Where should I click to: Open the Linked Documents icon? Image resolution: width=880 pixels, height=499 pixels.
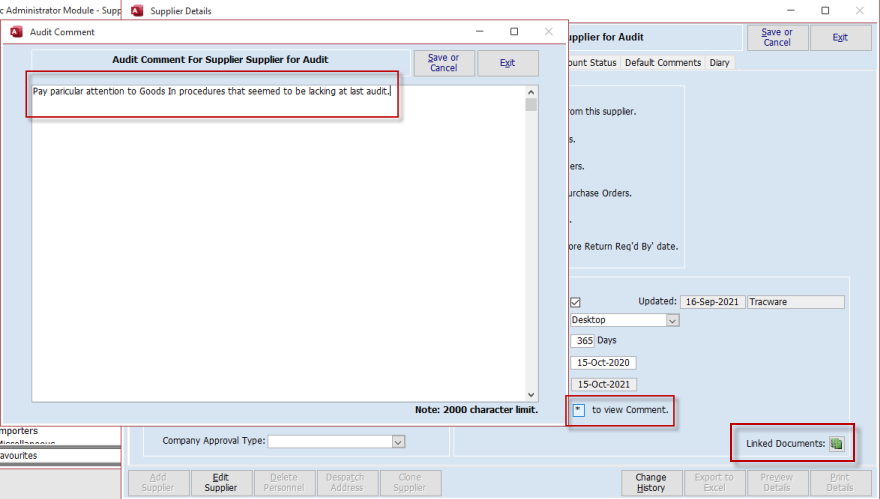point(836,443)
